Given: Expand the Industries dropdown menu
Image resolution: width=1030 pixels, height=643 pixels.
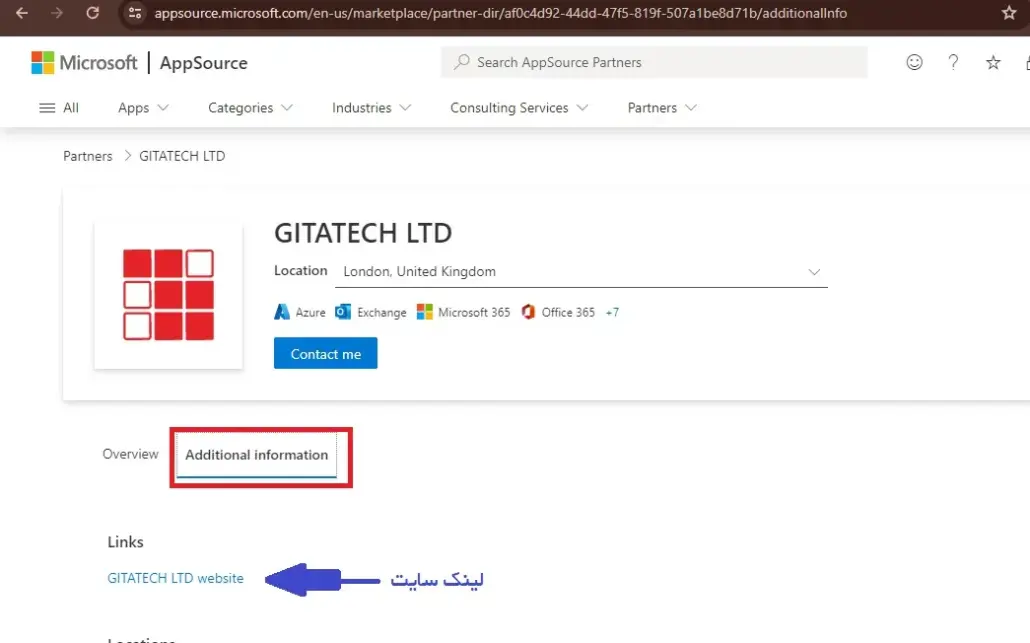Looking at the screenshot, I should coord(371,108).
